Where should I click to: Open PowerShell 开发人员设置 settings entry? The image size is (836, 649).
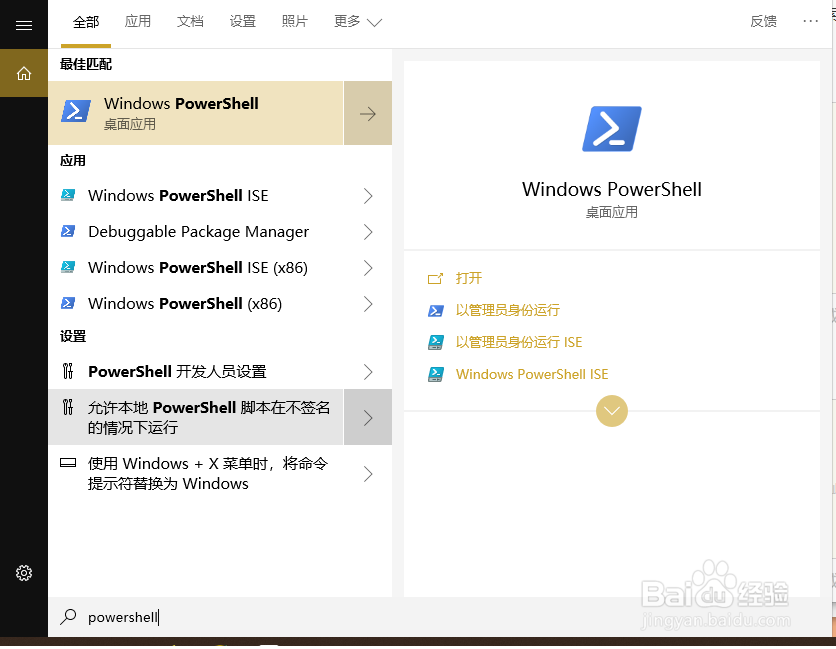[x=173, y=371]
